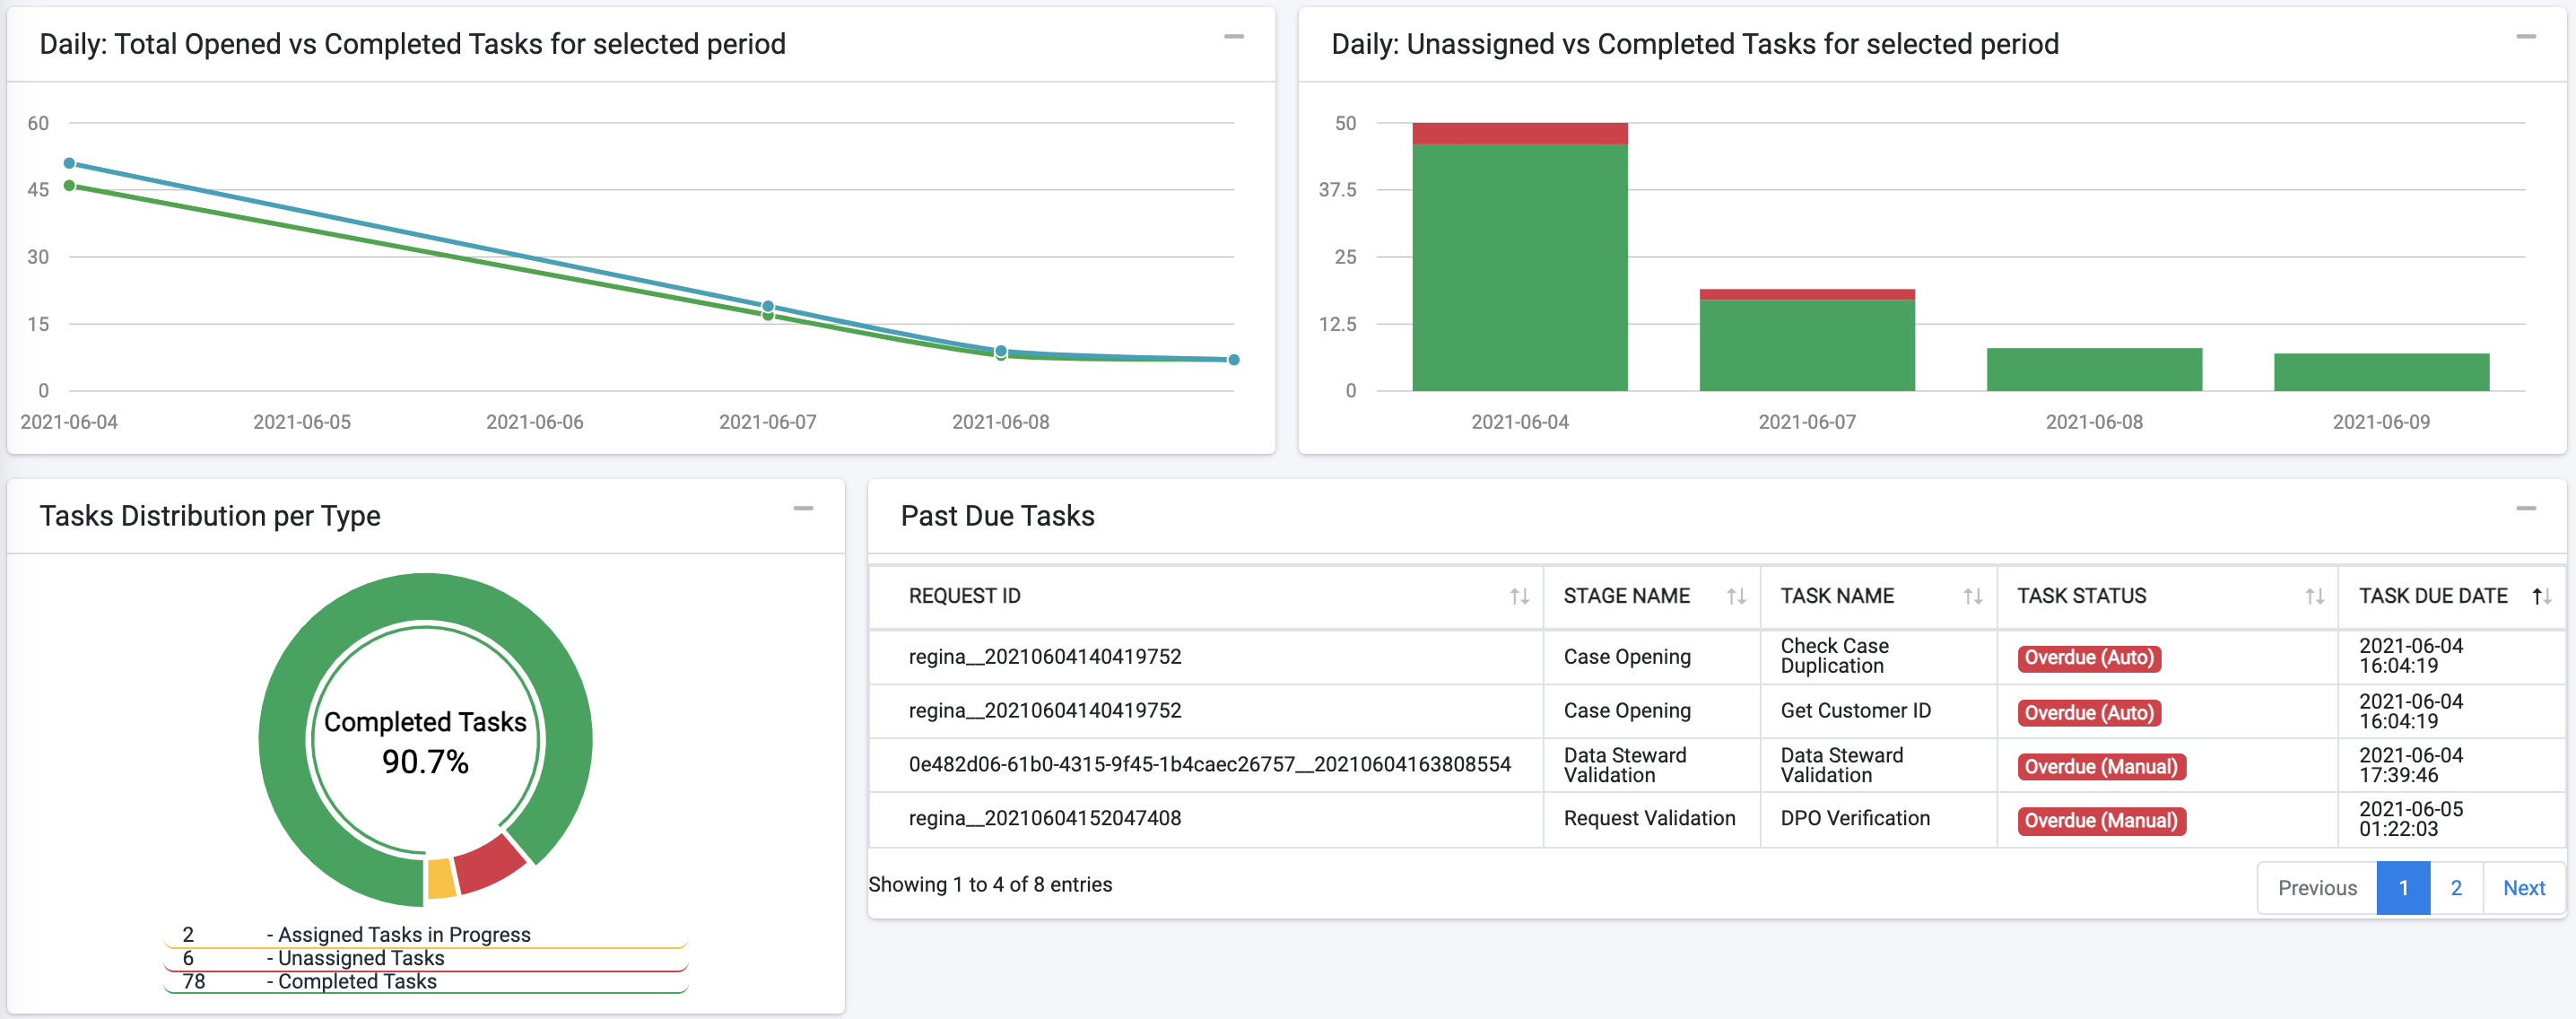The width and height of the screenshot is (2576, 1019).
Task: Click the Completed Tasks legend entry
Action: click(425, 981)
